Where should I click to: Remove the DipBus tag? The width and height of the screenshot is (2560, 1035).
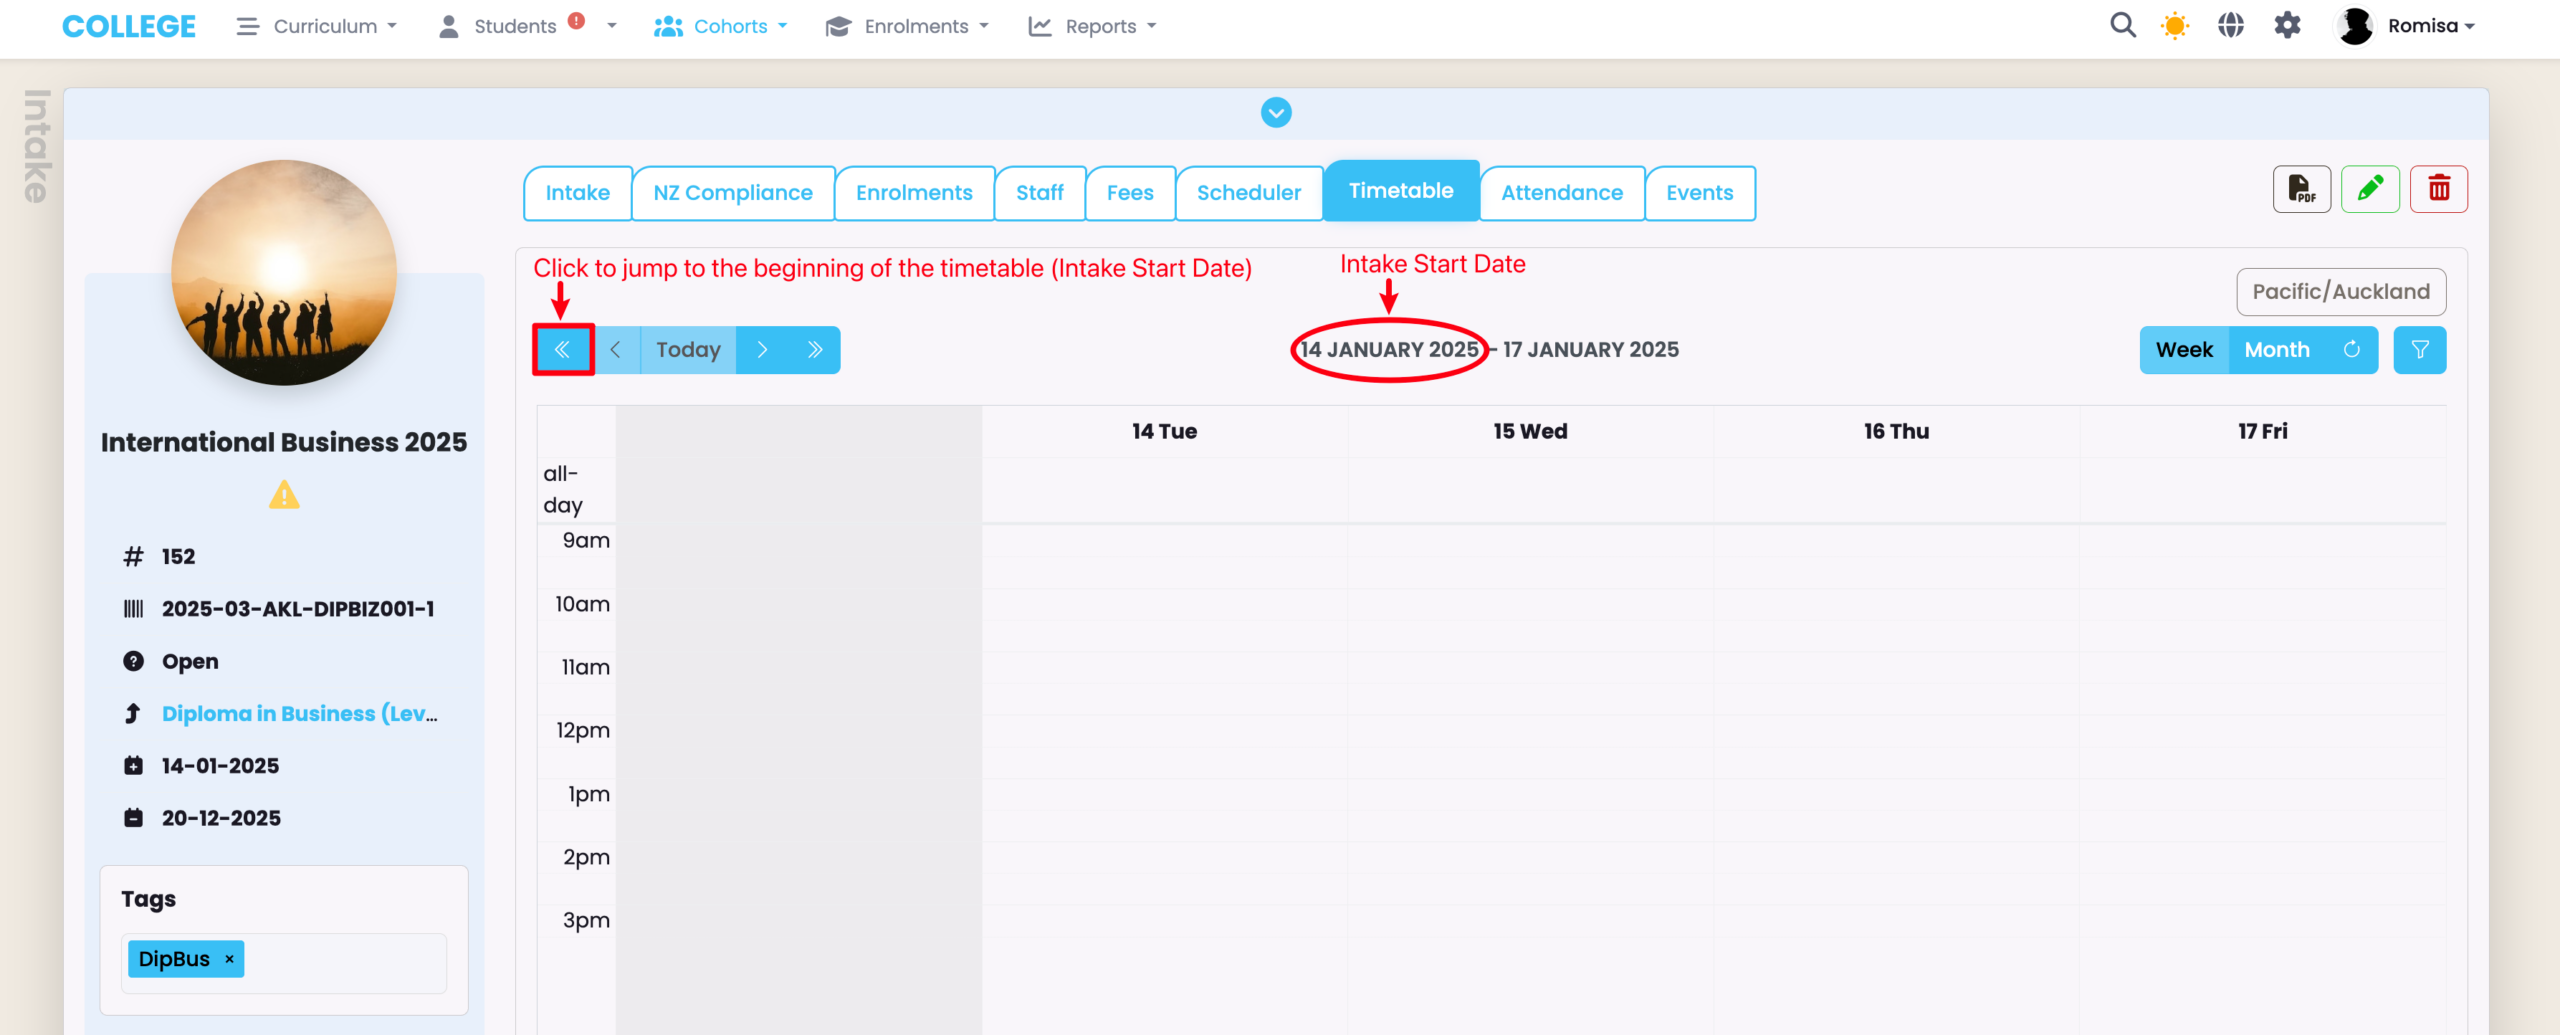coord(229,959)
